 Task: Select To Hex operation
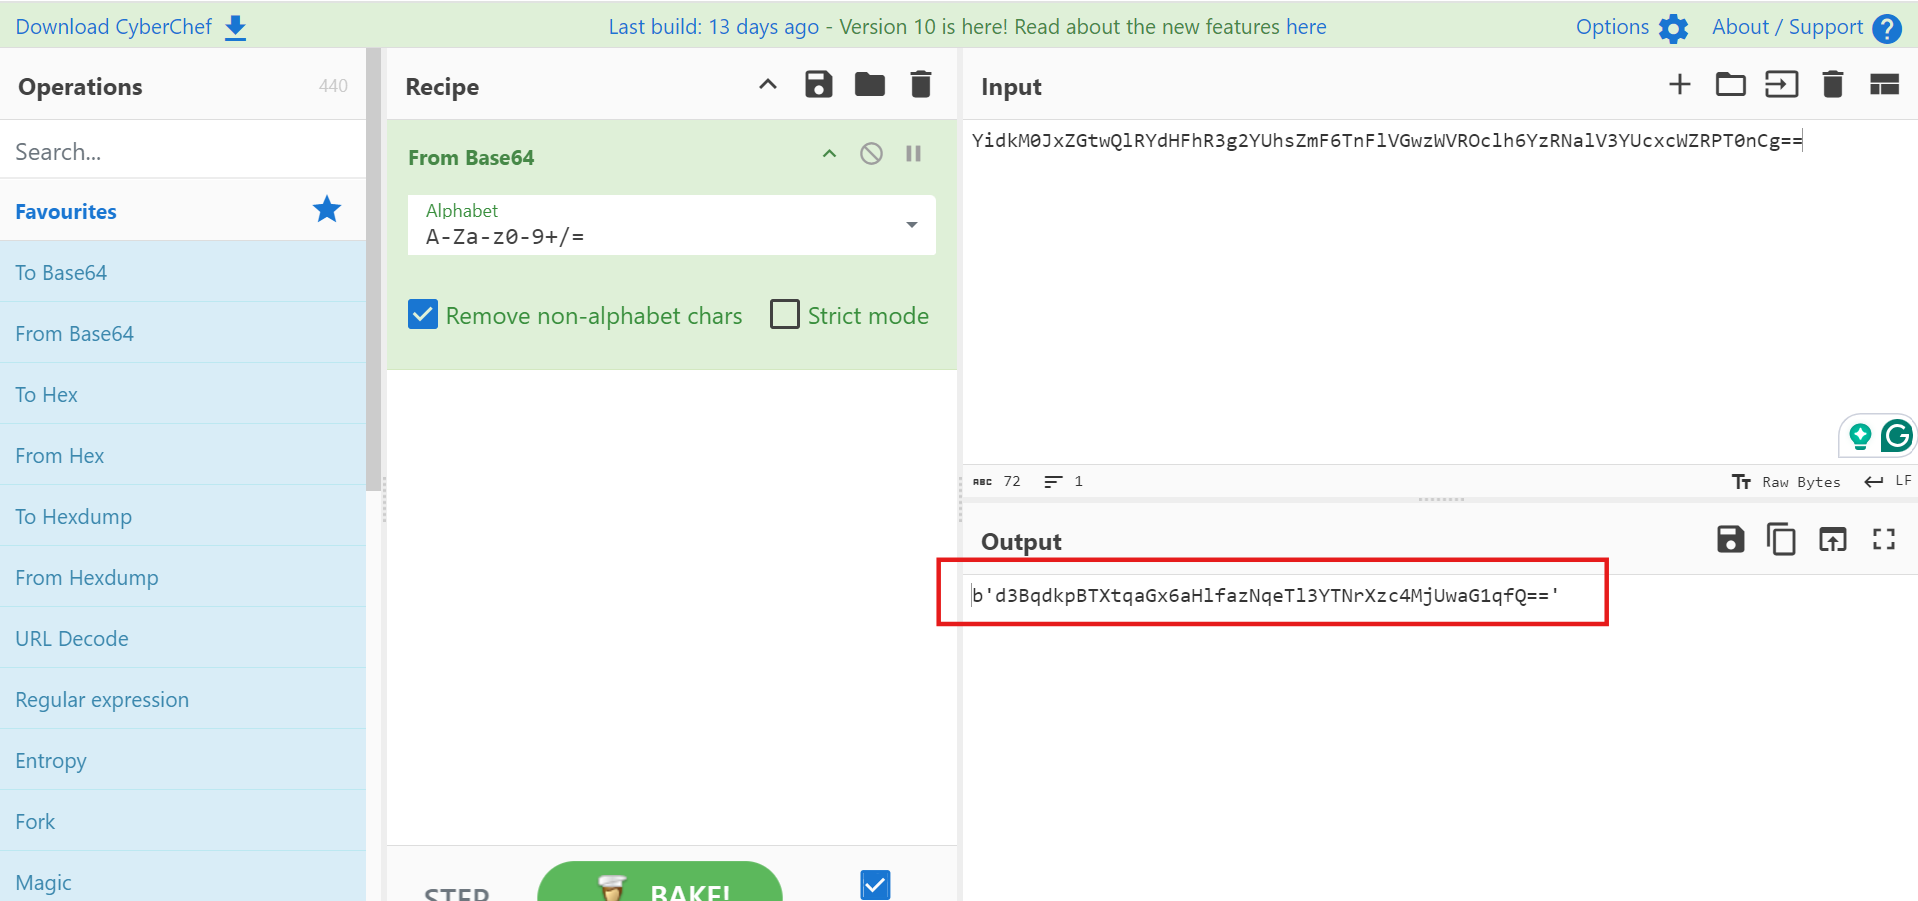pyautogui.click(x=183, y=394)
